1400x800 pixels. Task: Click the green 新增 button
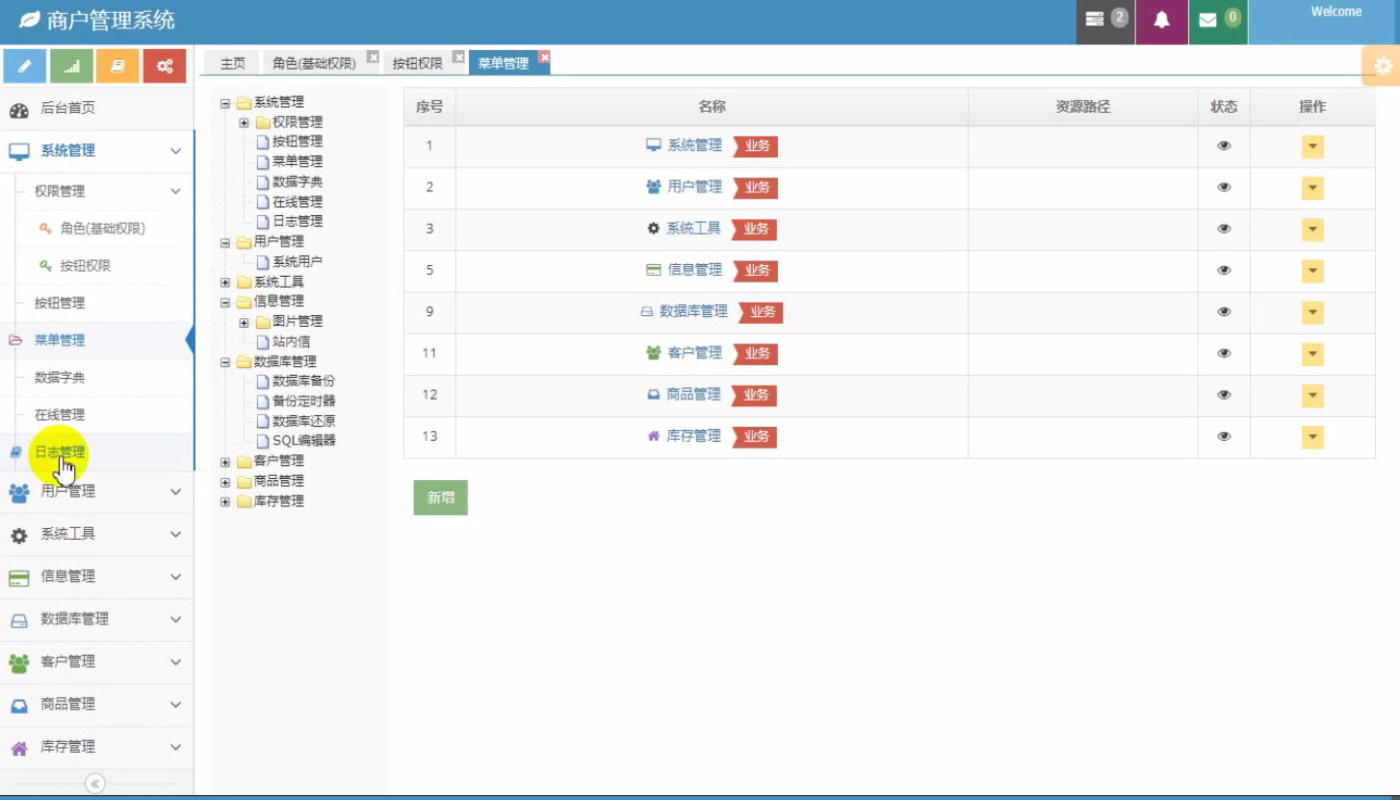click(440, 498)
